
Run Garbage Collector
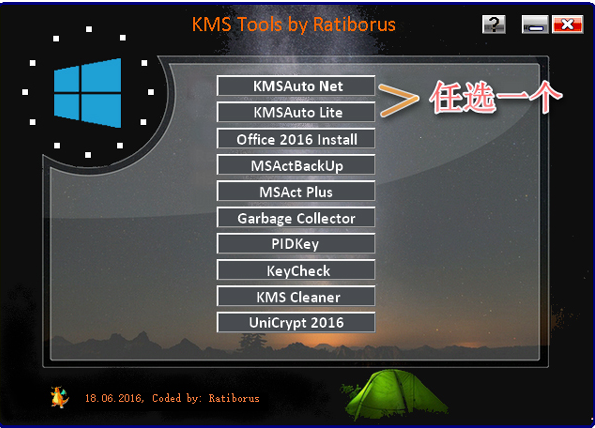click(296, 217)
